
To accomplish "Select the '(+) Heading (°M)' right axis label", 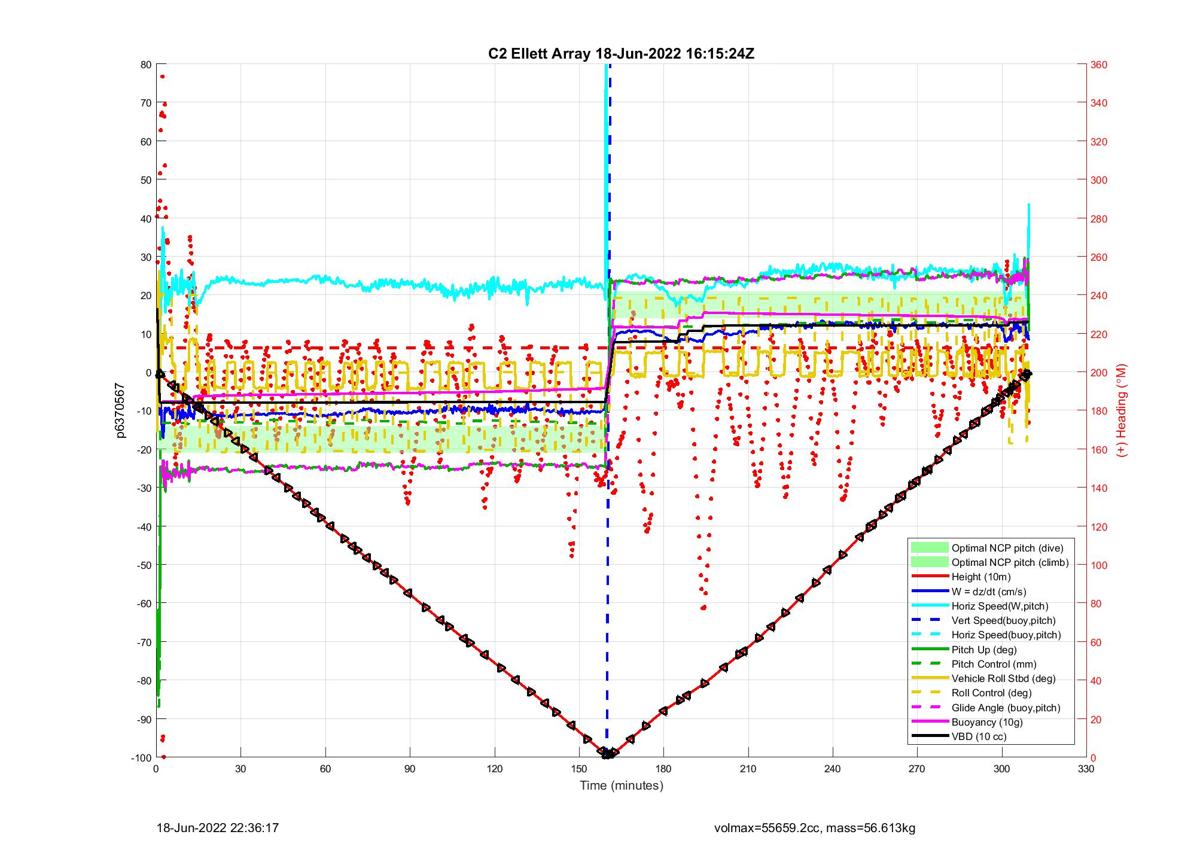I will tap(1121, 411).
